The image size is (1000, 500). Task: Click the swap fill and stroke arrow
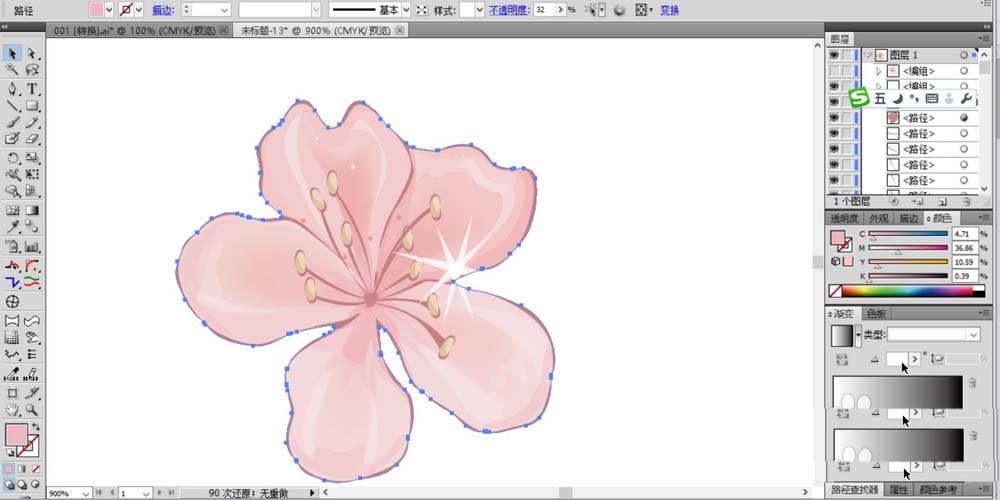point(36,427)
